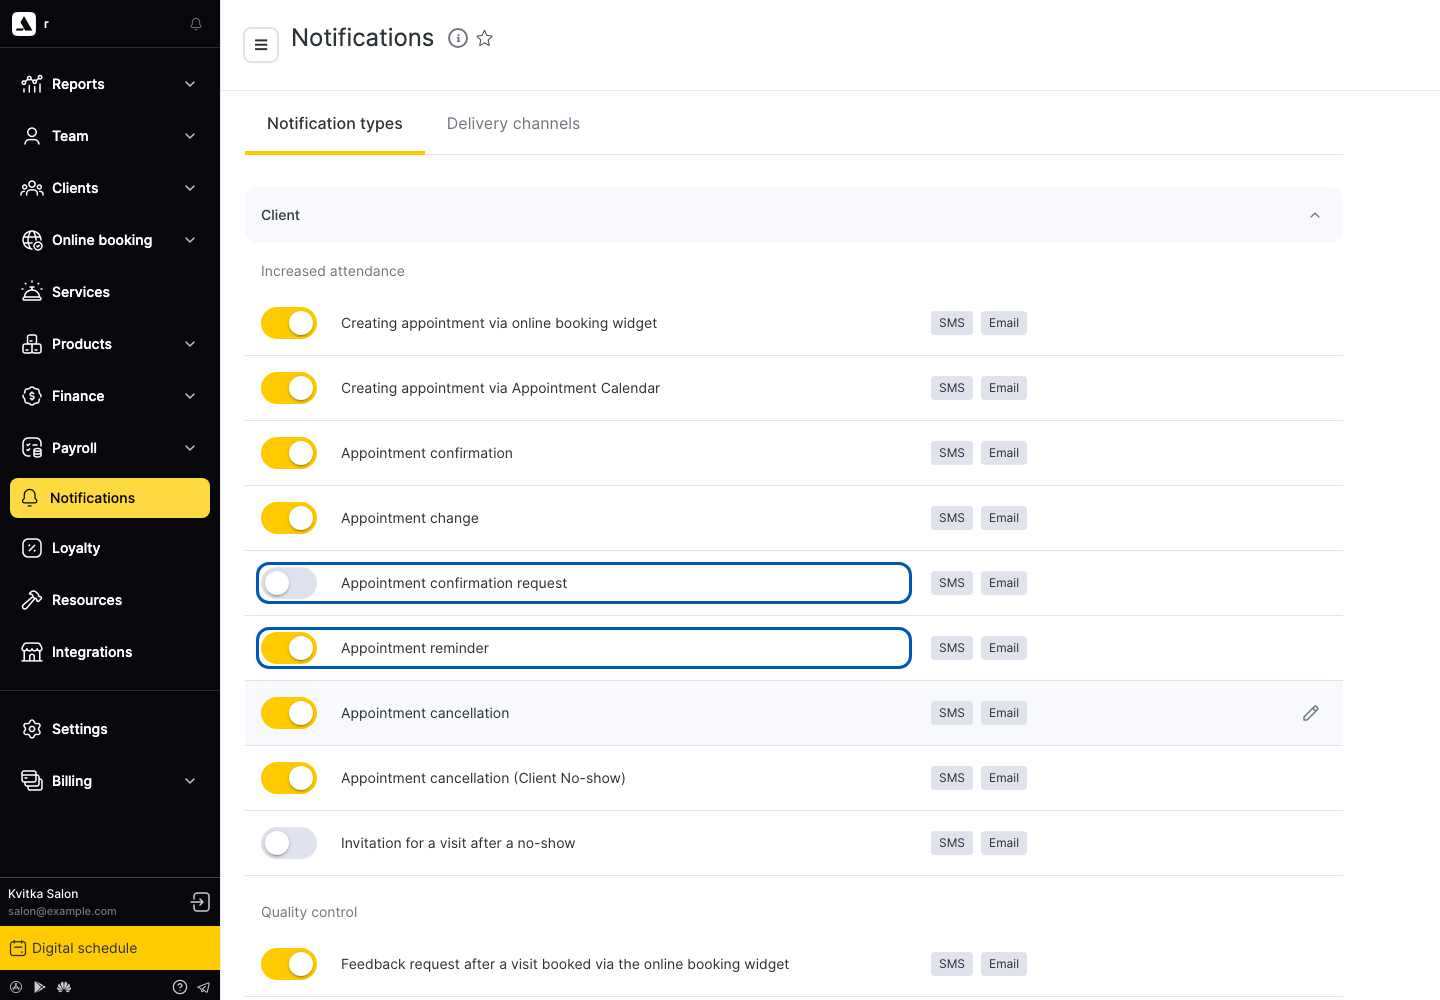Expand the Products menu chevron
The height and width of the screenshot is (1000, 1440).
pyautogui.click(x=190, y=344)
